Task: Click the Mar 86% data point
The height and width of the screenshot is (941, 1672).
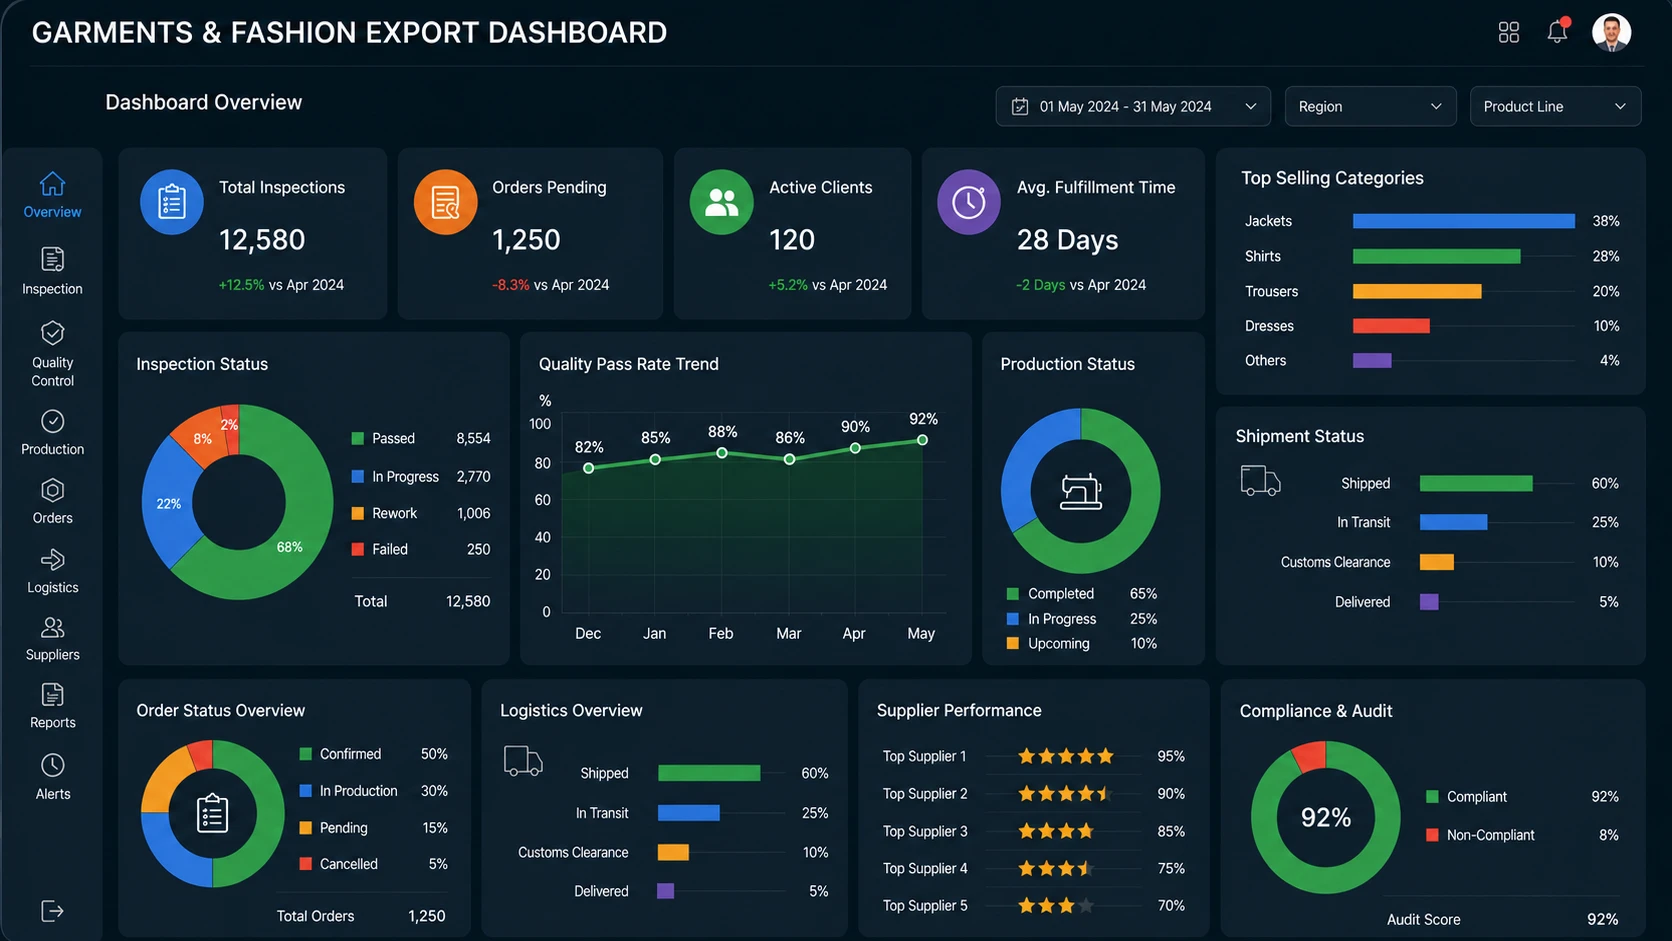Action: click(x=789, y=459)
